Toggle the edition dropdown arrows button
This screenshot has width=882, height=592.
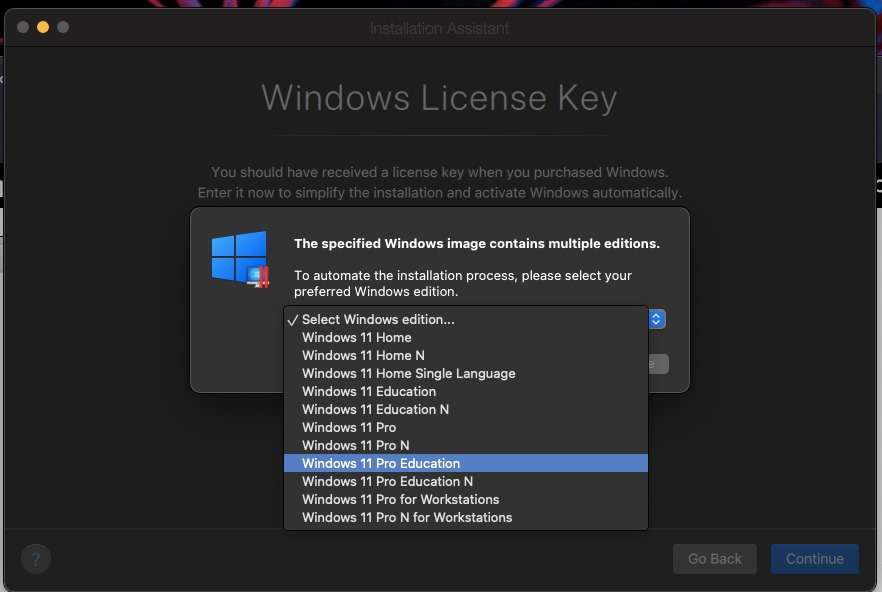click(x=656, y=319)
